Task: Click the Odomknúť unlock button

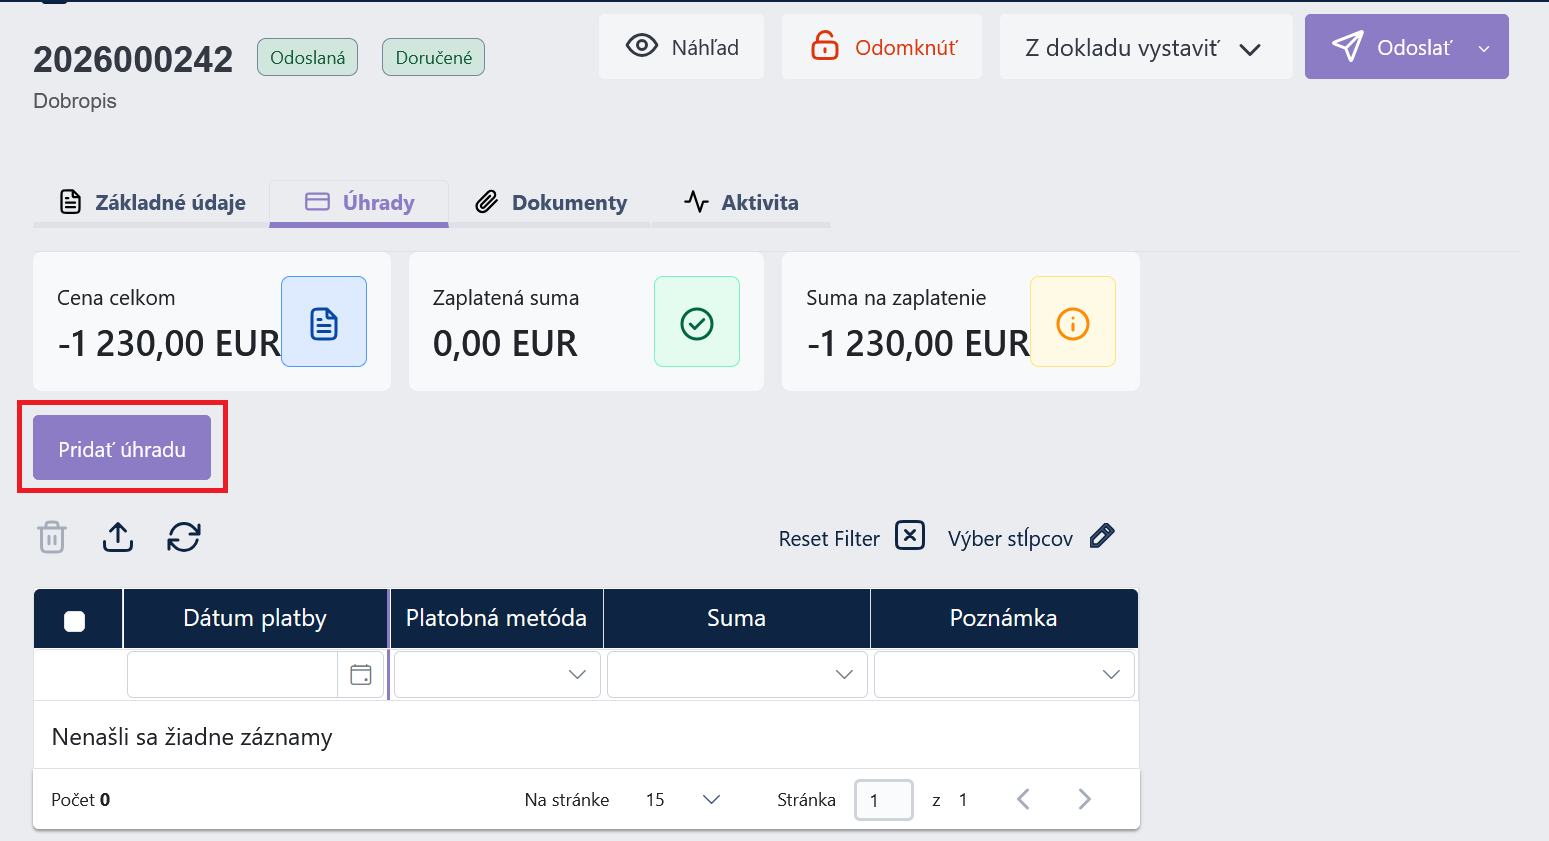Action: 882,47
